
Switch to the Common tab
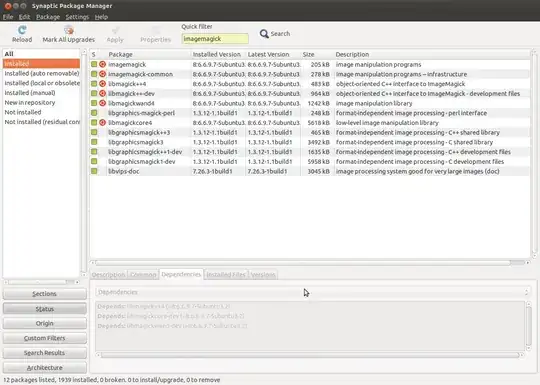(143, 275)
